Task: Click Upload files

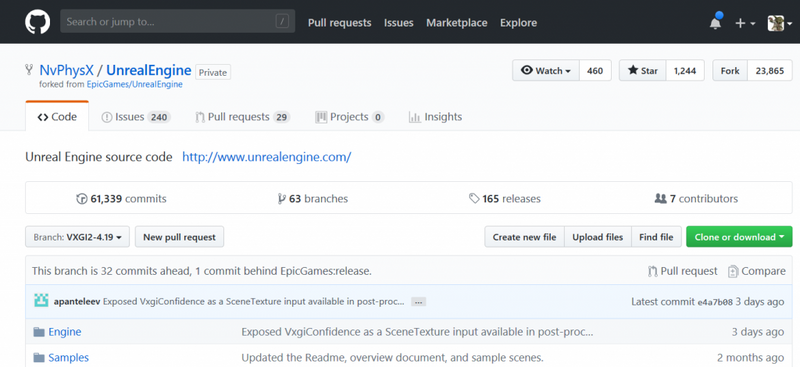Action: point(597,237)
